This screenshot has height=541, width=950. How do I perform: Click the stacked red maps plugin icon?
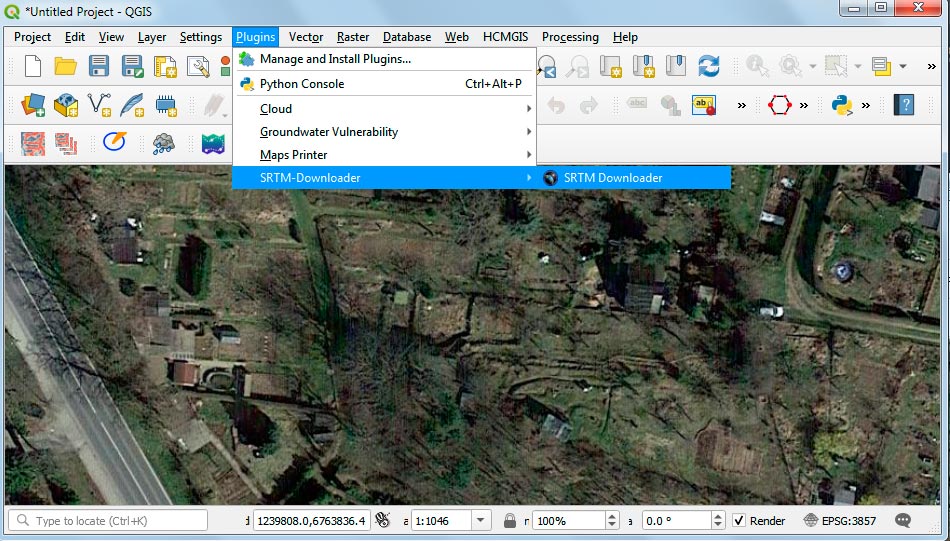[x=66, y=144]
